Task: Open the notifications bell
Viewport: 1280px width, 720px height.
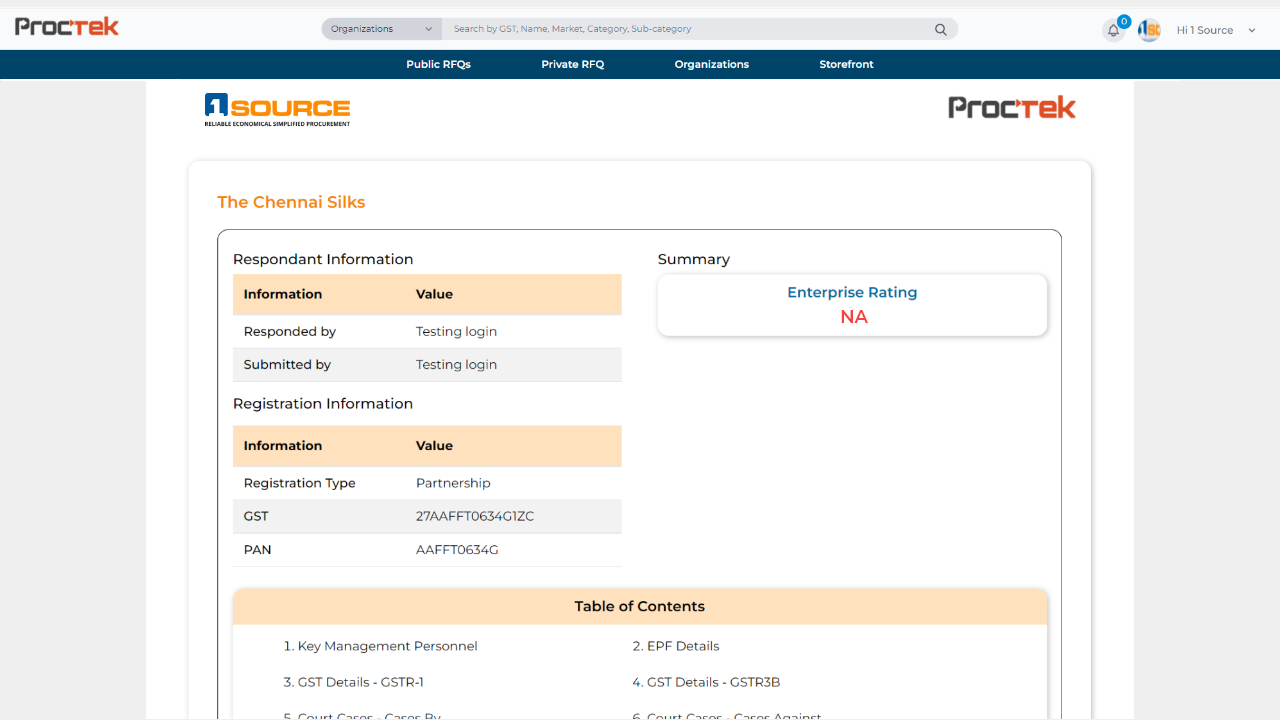Action: 1113,30
